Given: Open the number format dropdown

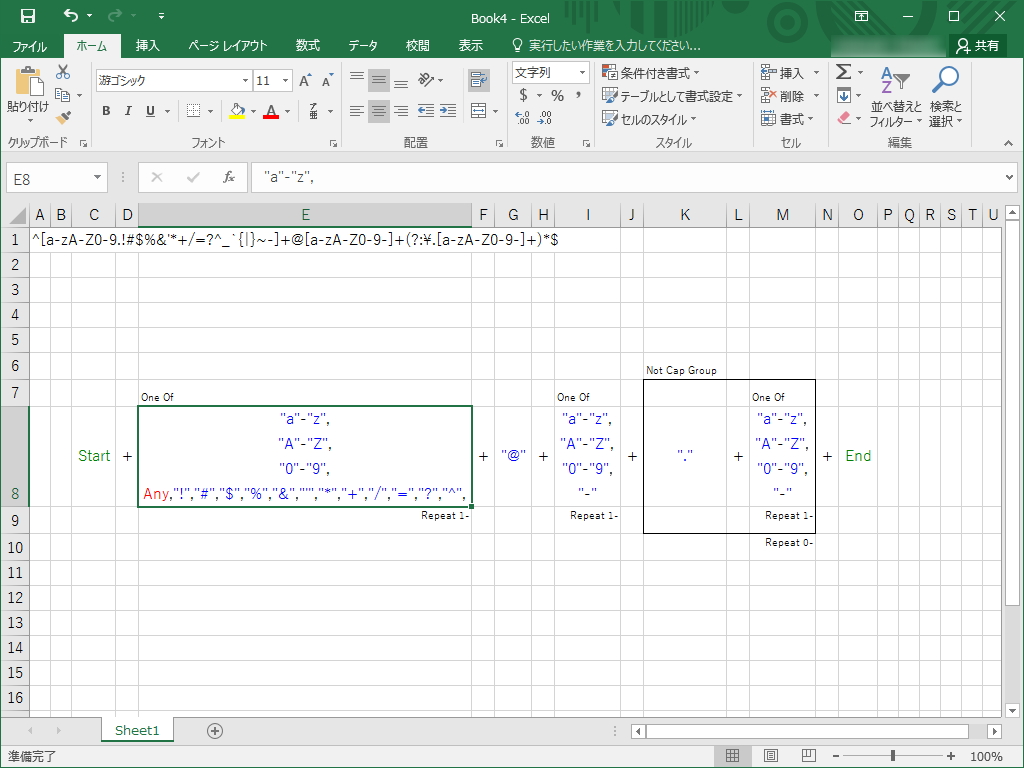Looking at the screenshot, I should pyautogui.click(x=582, y=72).
